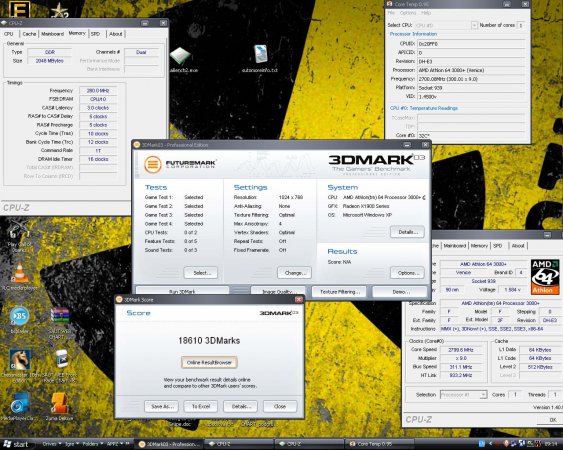This screenshot has width=563, height=450.
Task: Open the About tab in right CPU-Z window
Action: (x=518, y=246)
